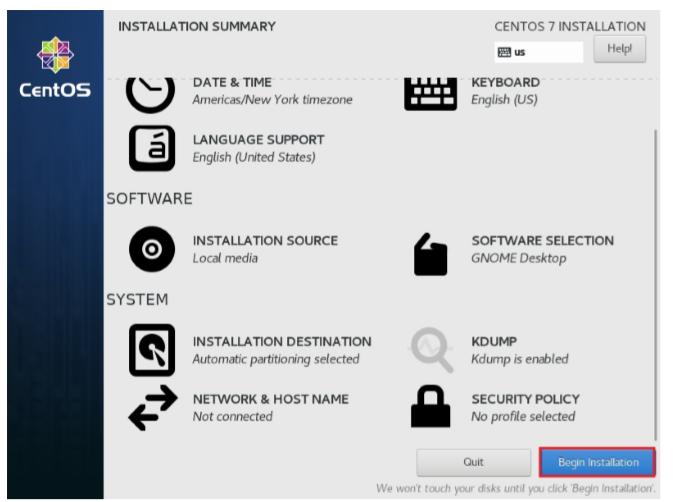Open Security Policy padlock icon

[x=429, y=407]
